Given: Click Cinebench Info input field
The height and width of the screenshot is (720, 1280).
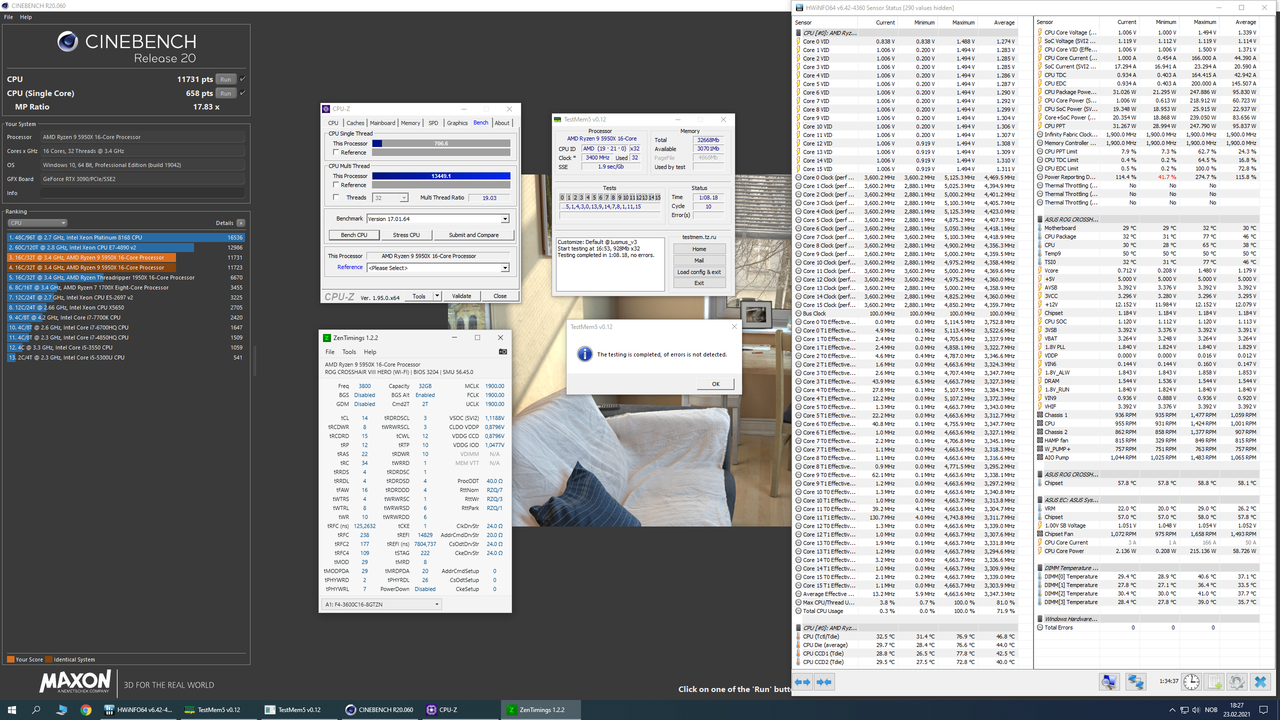Looking at the screenshot, I should [143, 193].
